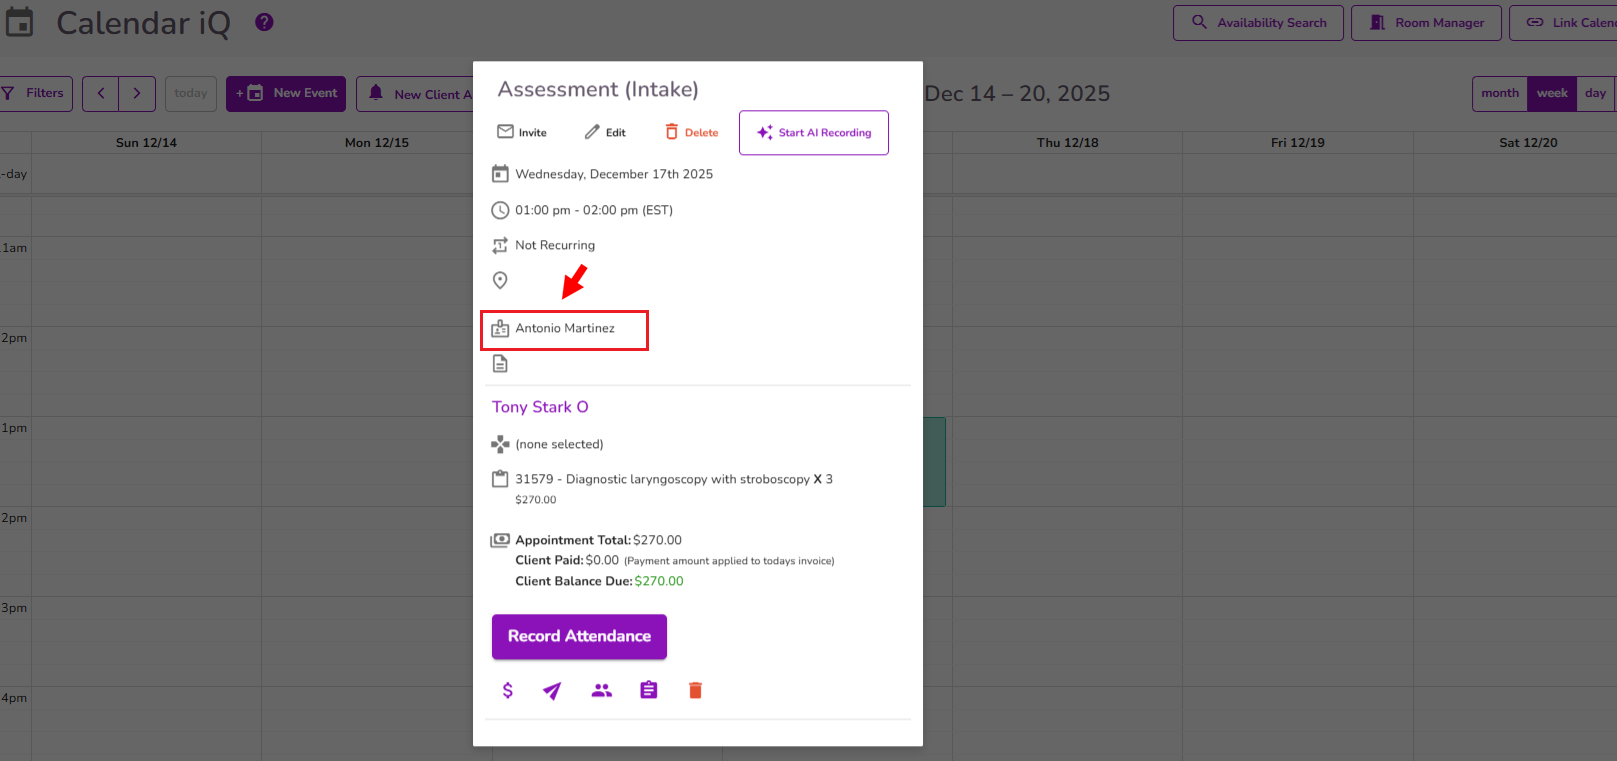This screenshot has width=1617, height=761.
Task: Go to next week with right chevron
Action: 137,93
